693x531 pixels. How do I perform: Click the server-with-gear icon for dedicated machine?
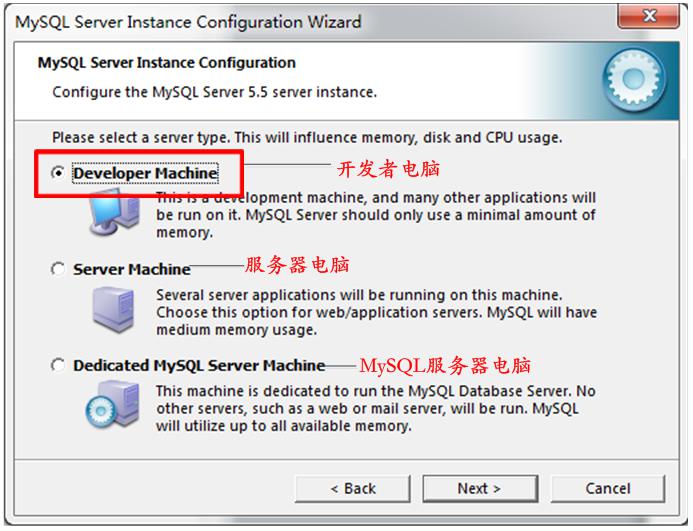(x=113, y=405)
